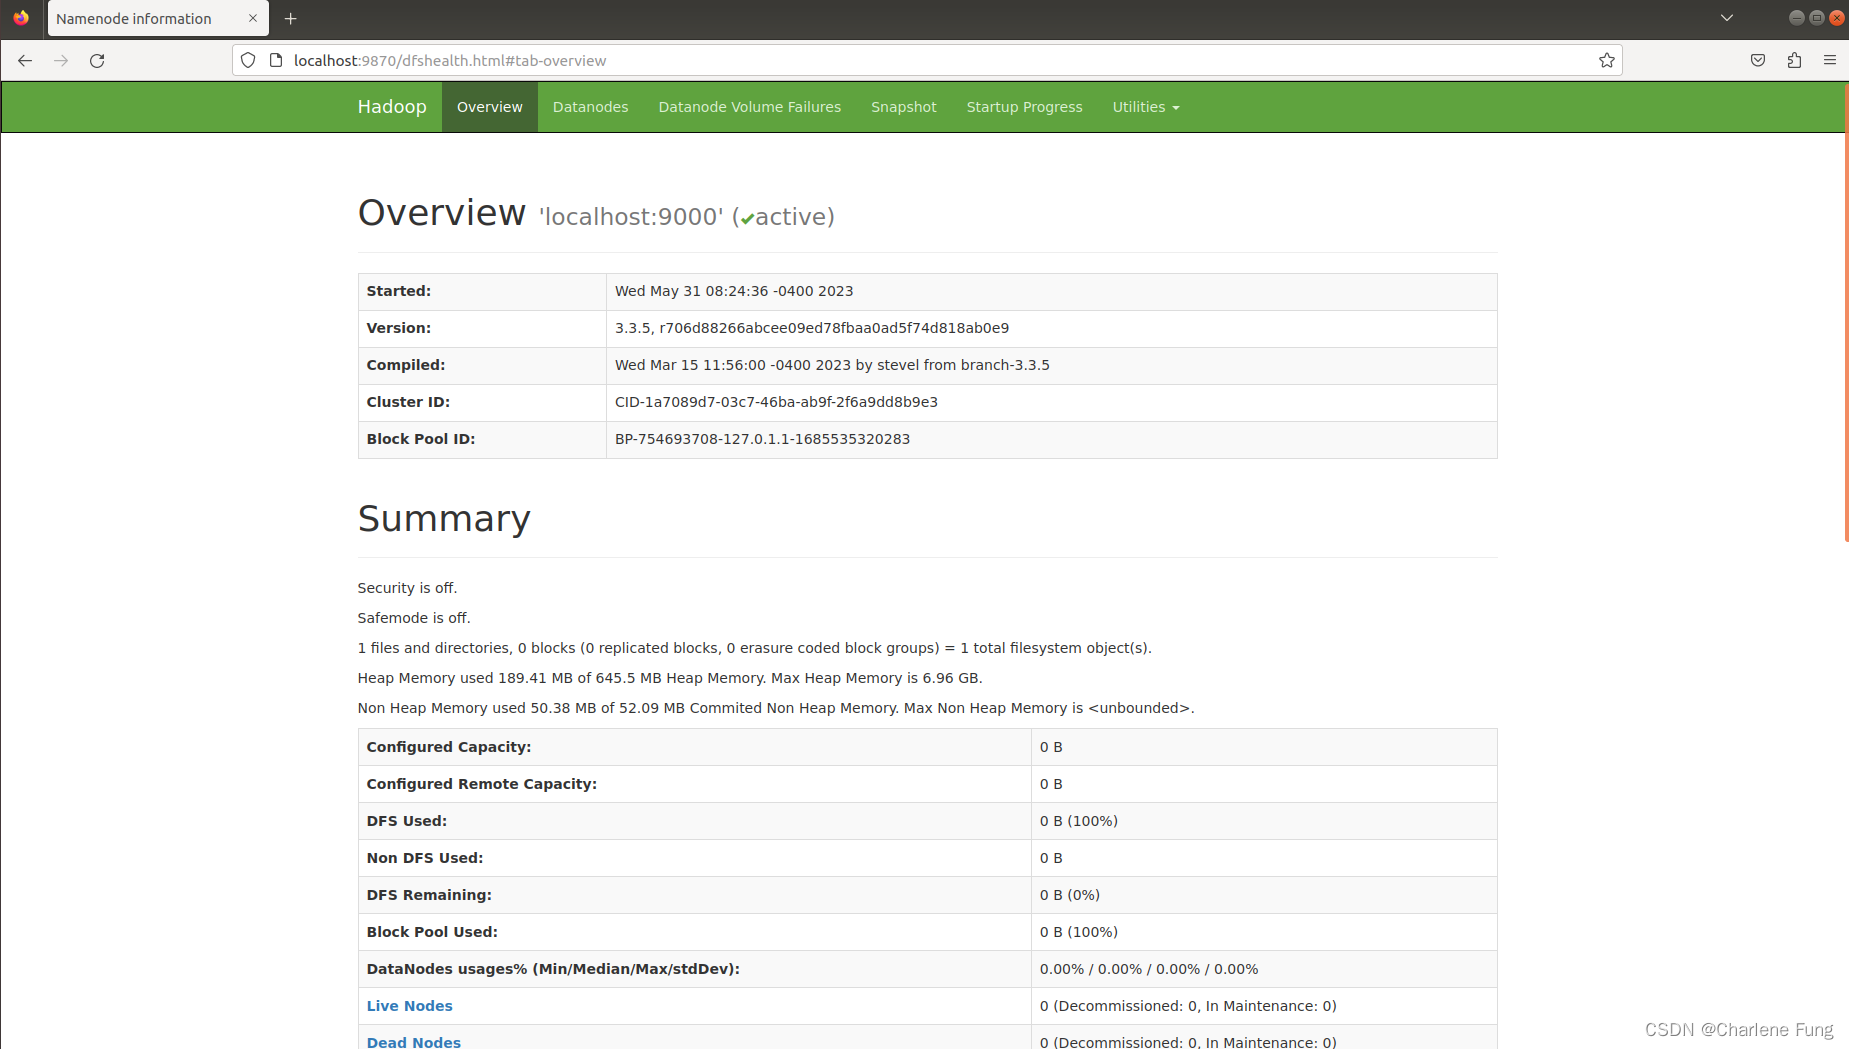Click the Hadoop brand link

pyautogui.click(x=392, y=107)
